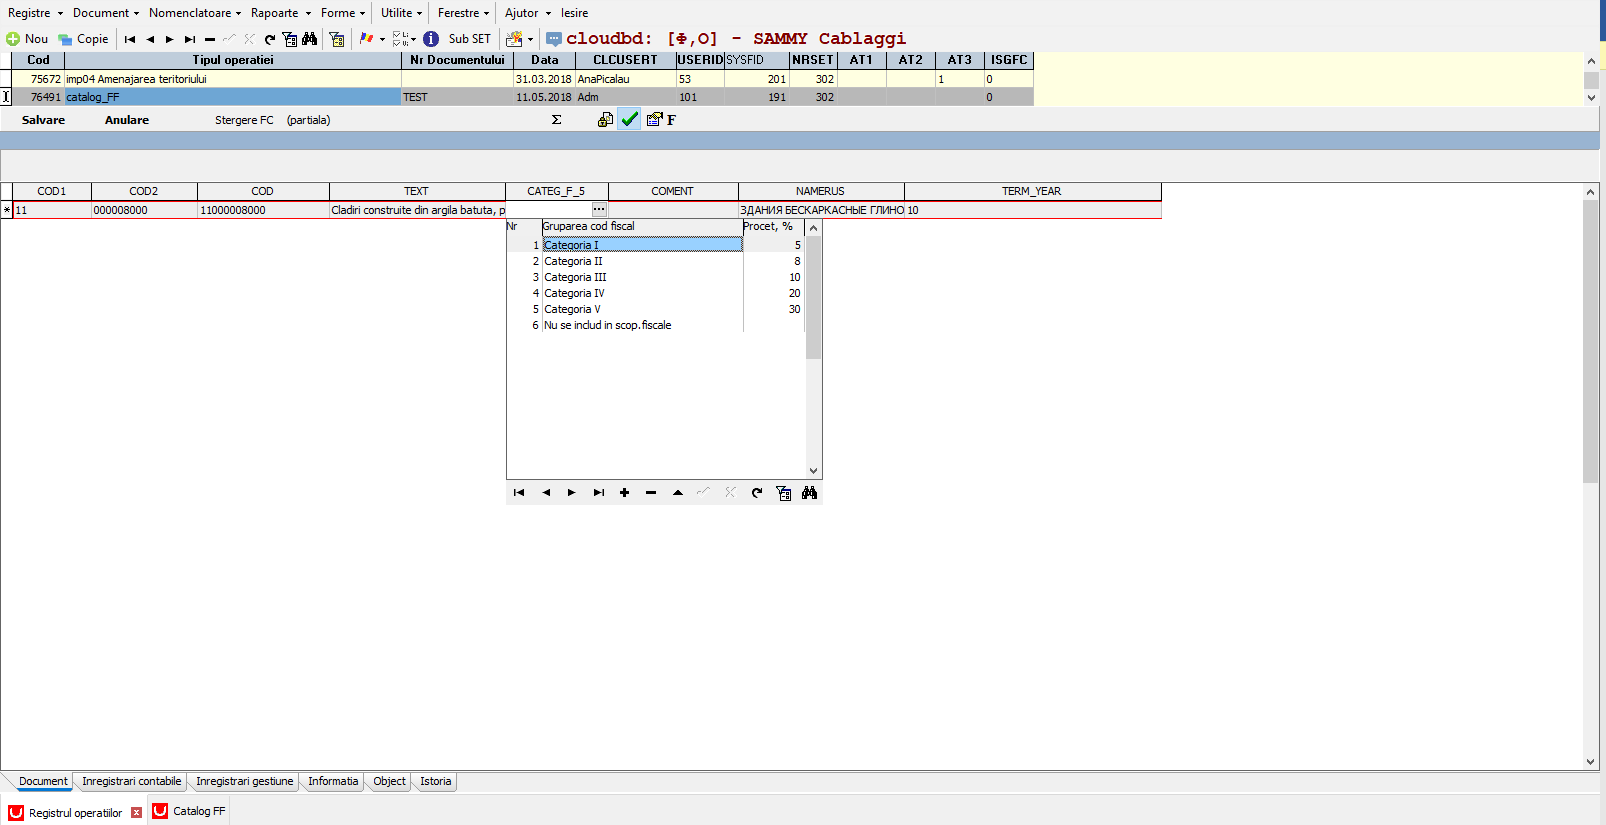Open the flag icon dropdown arrow

[x=382, y=40]
